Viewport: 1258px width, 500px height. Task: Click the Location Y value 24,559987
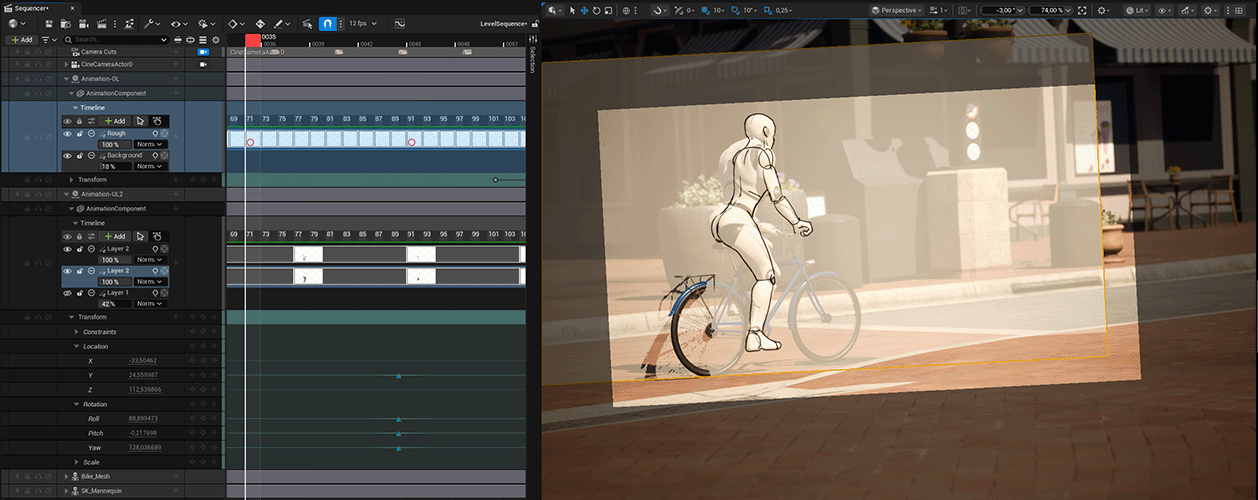pos(145,375)
